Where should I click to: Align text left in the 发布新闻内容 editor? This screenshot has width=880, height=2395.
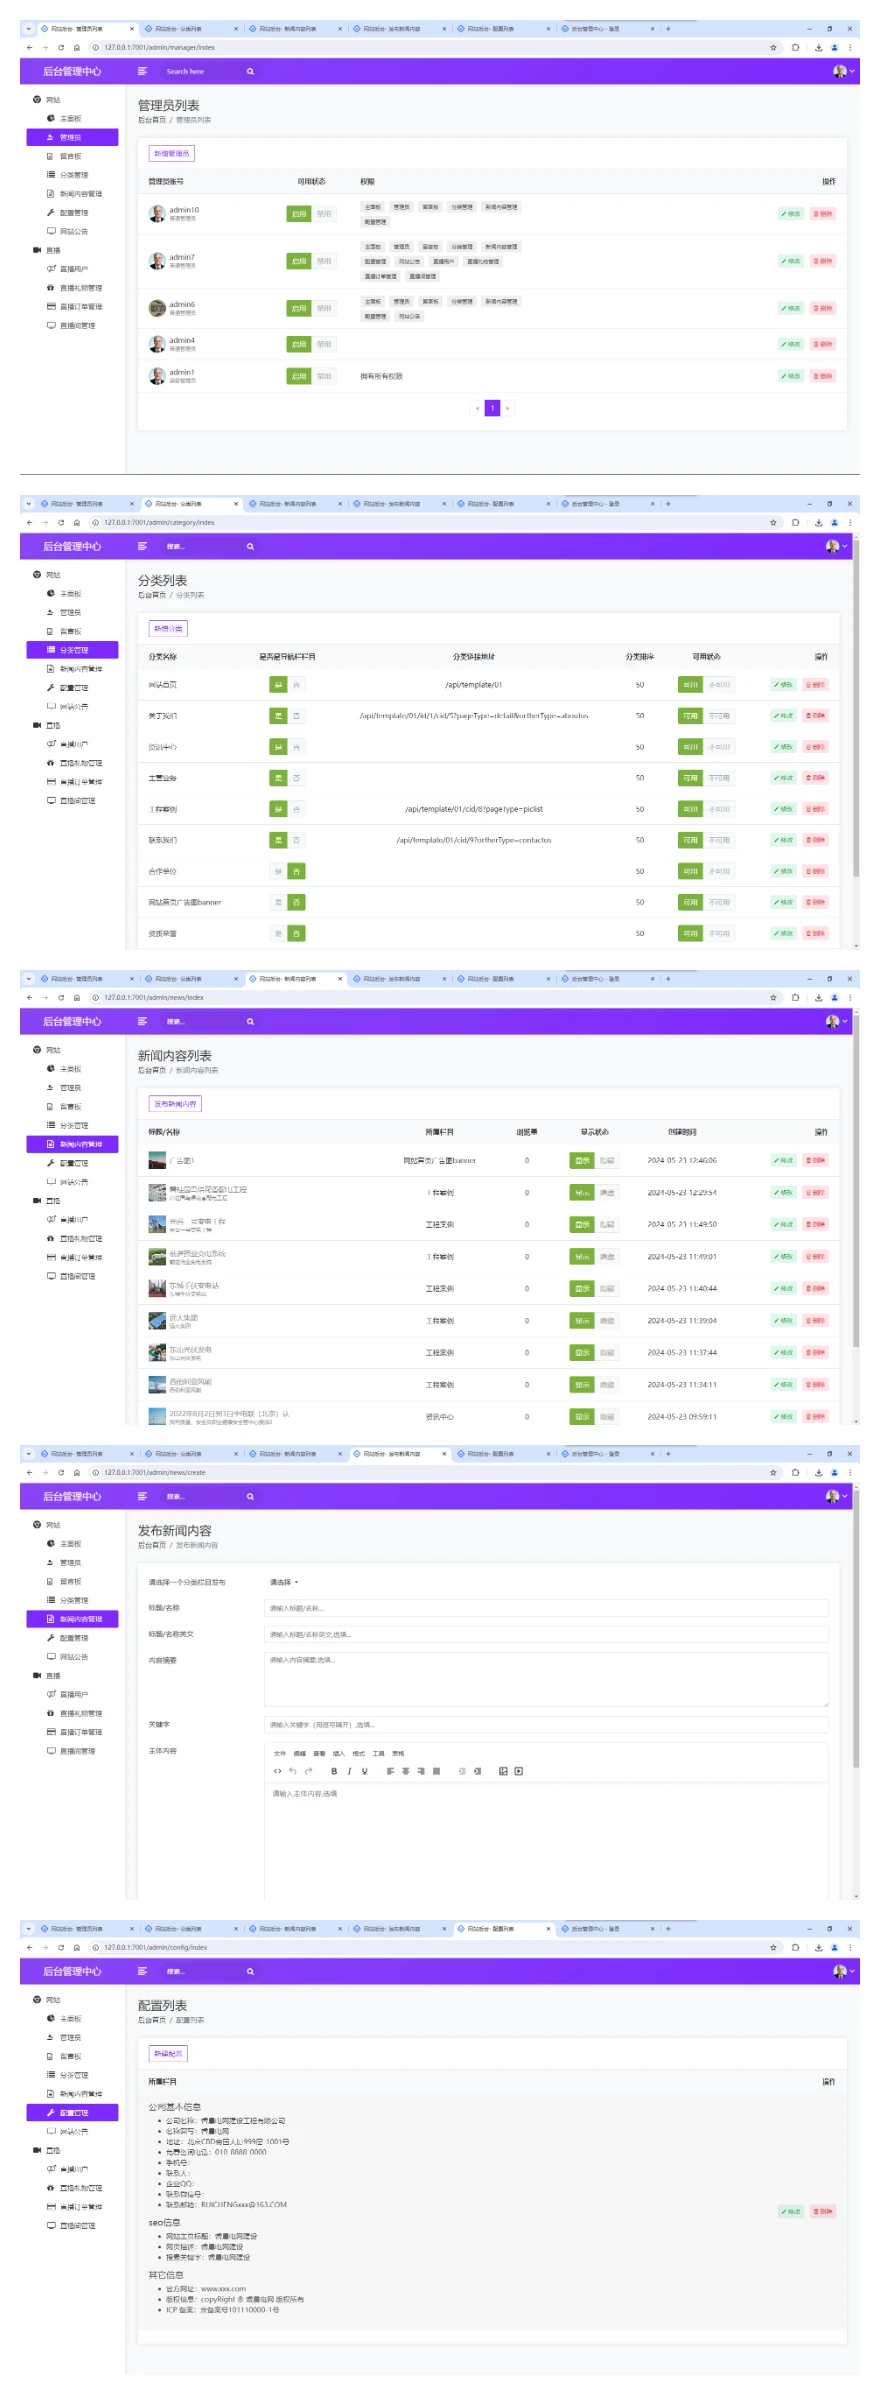point(390,1771)
